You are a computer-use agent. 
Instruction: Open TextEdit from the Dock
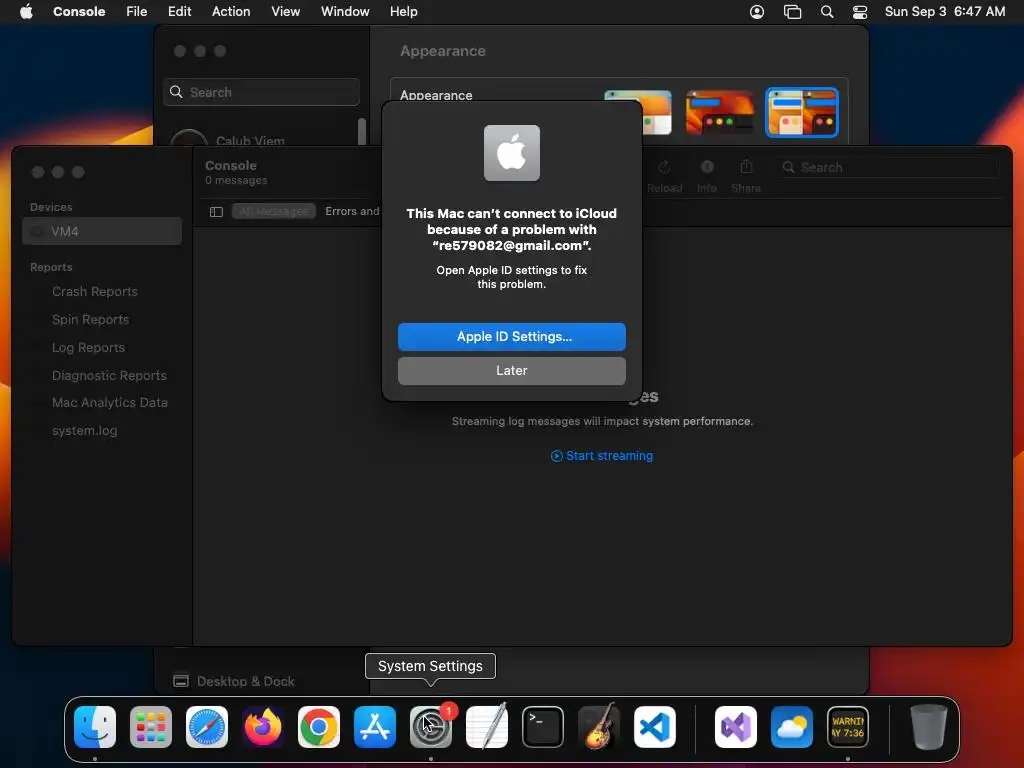pyautogui.click(x=487, y=727)
